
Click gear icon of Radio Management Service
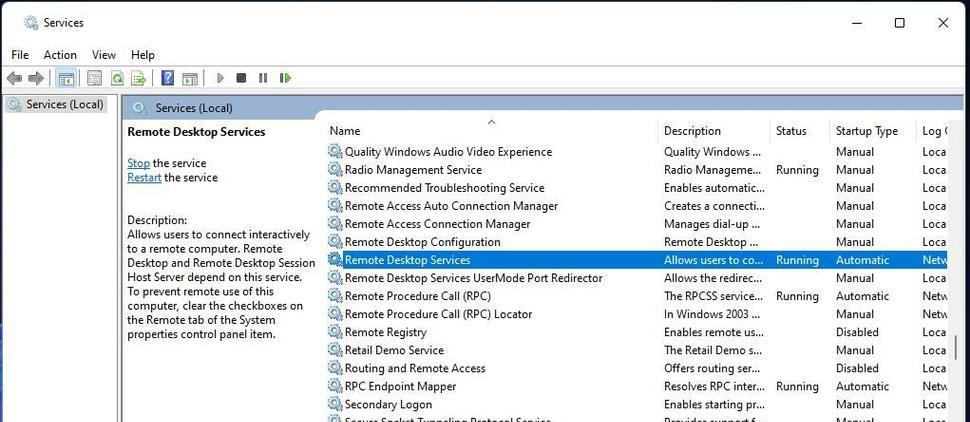point(335,170)
